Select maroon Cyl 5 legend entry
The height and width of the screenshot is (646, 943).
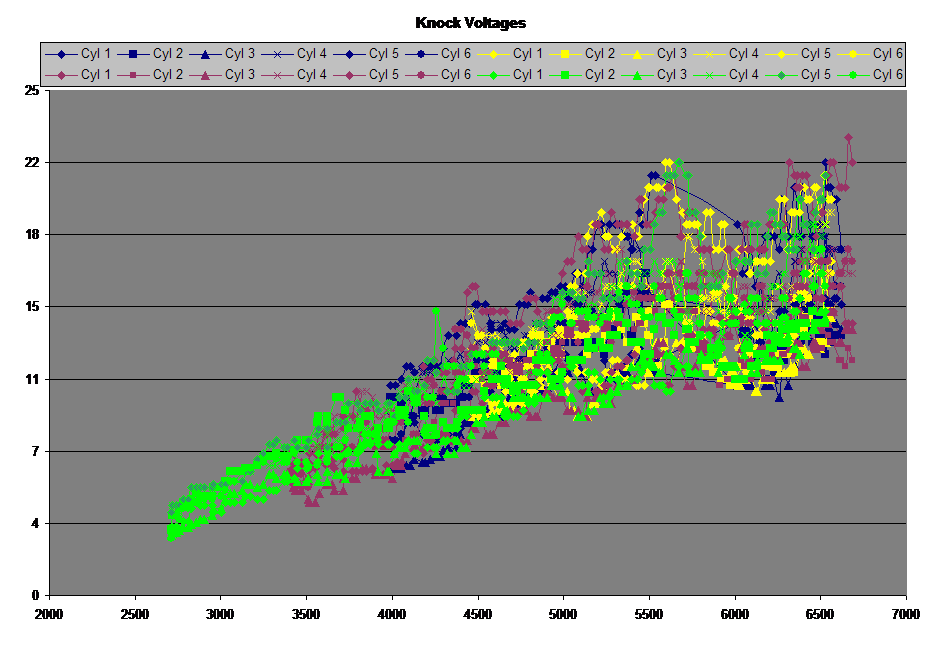(x=366, y=75)
